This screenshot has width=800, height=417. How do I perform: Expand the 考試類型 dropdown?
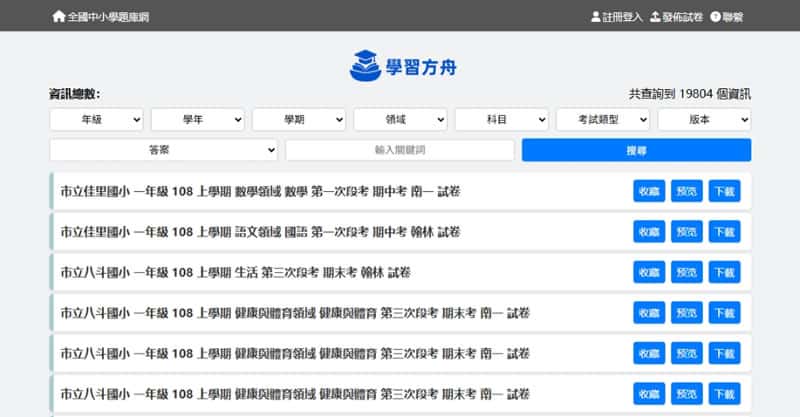[x=602, y=119]
